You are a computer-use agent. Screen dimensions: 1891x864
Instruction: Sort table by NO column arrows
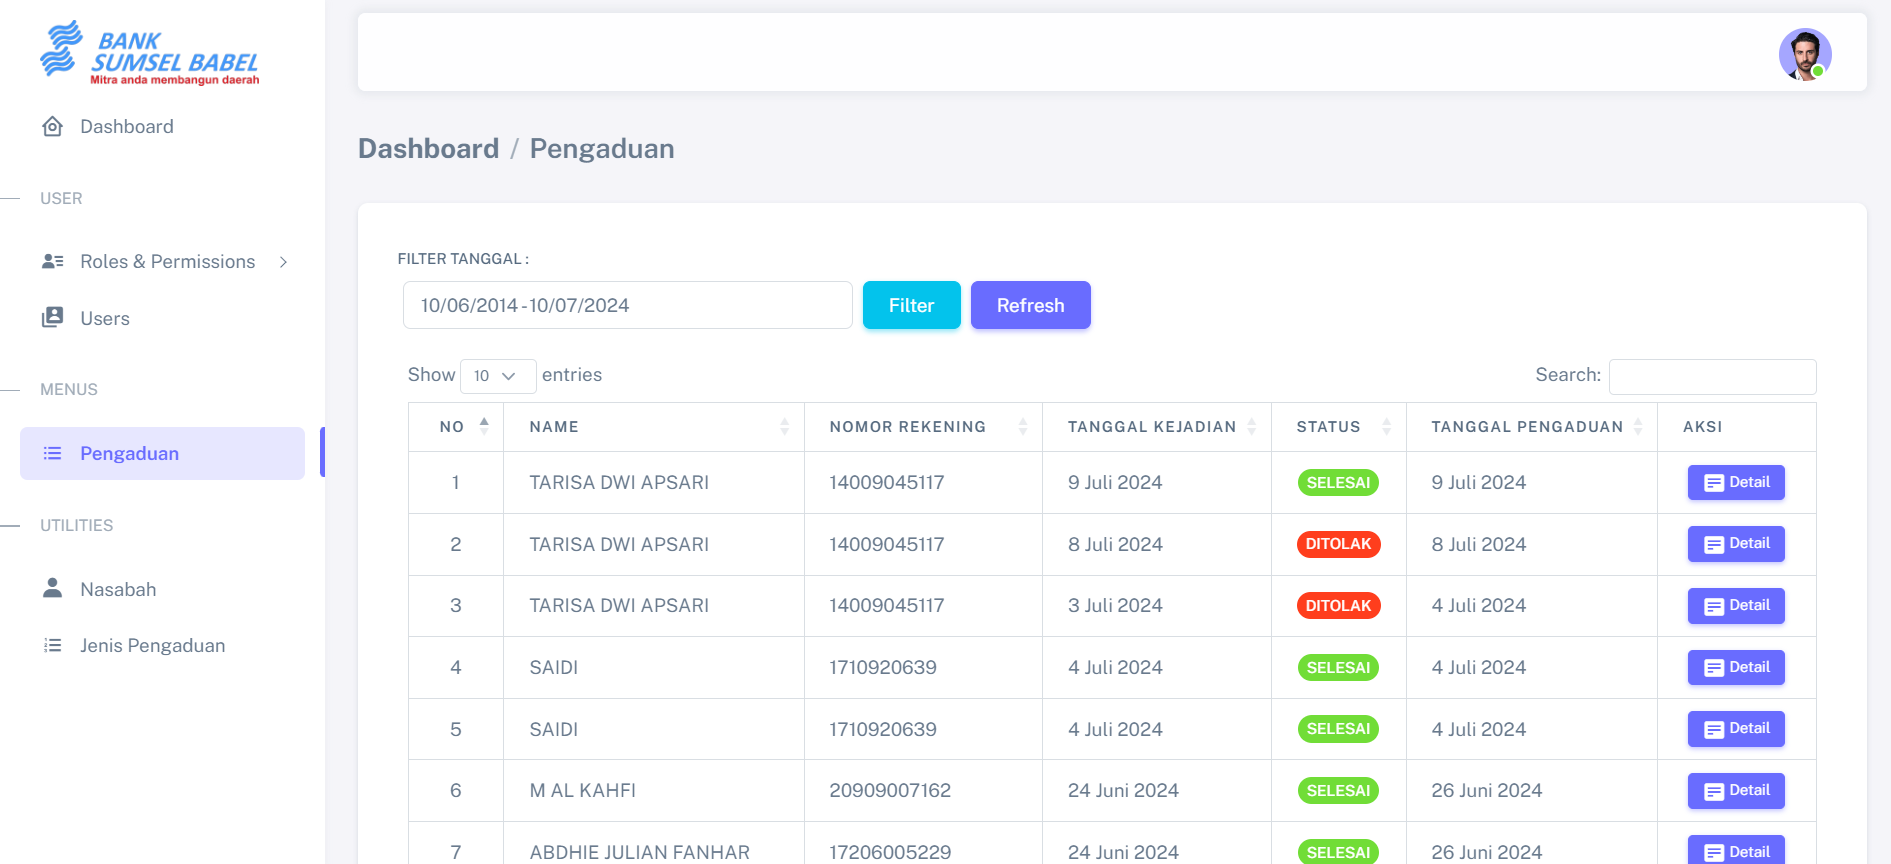(484, 426)
